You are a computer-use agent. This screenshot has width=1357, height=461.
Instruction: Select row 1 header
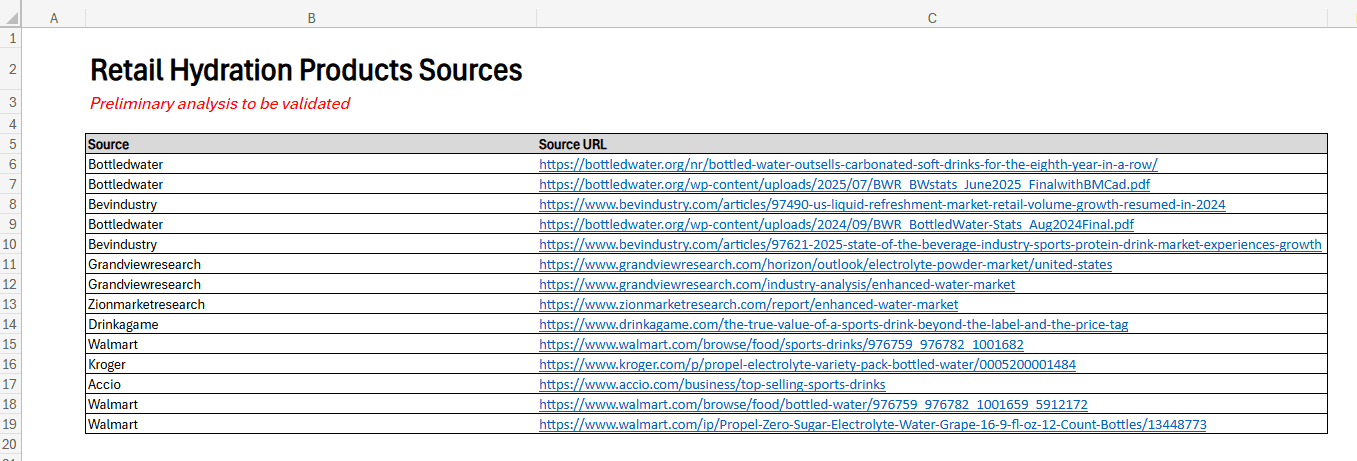pyautogui.click(x=10, y=38)
